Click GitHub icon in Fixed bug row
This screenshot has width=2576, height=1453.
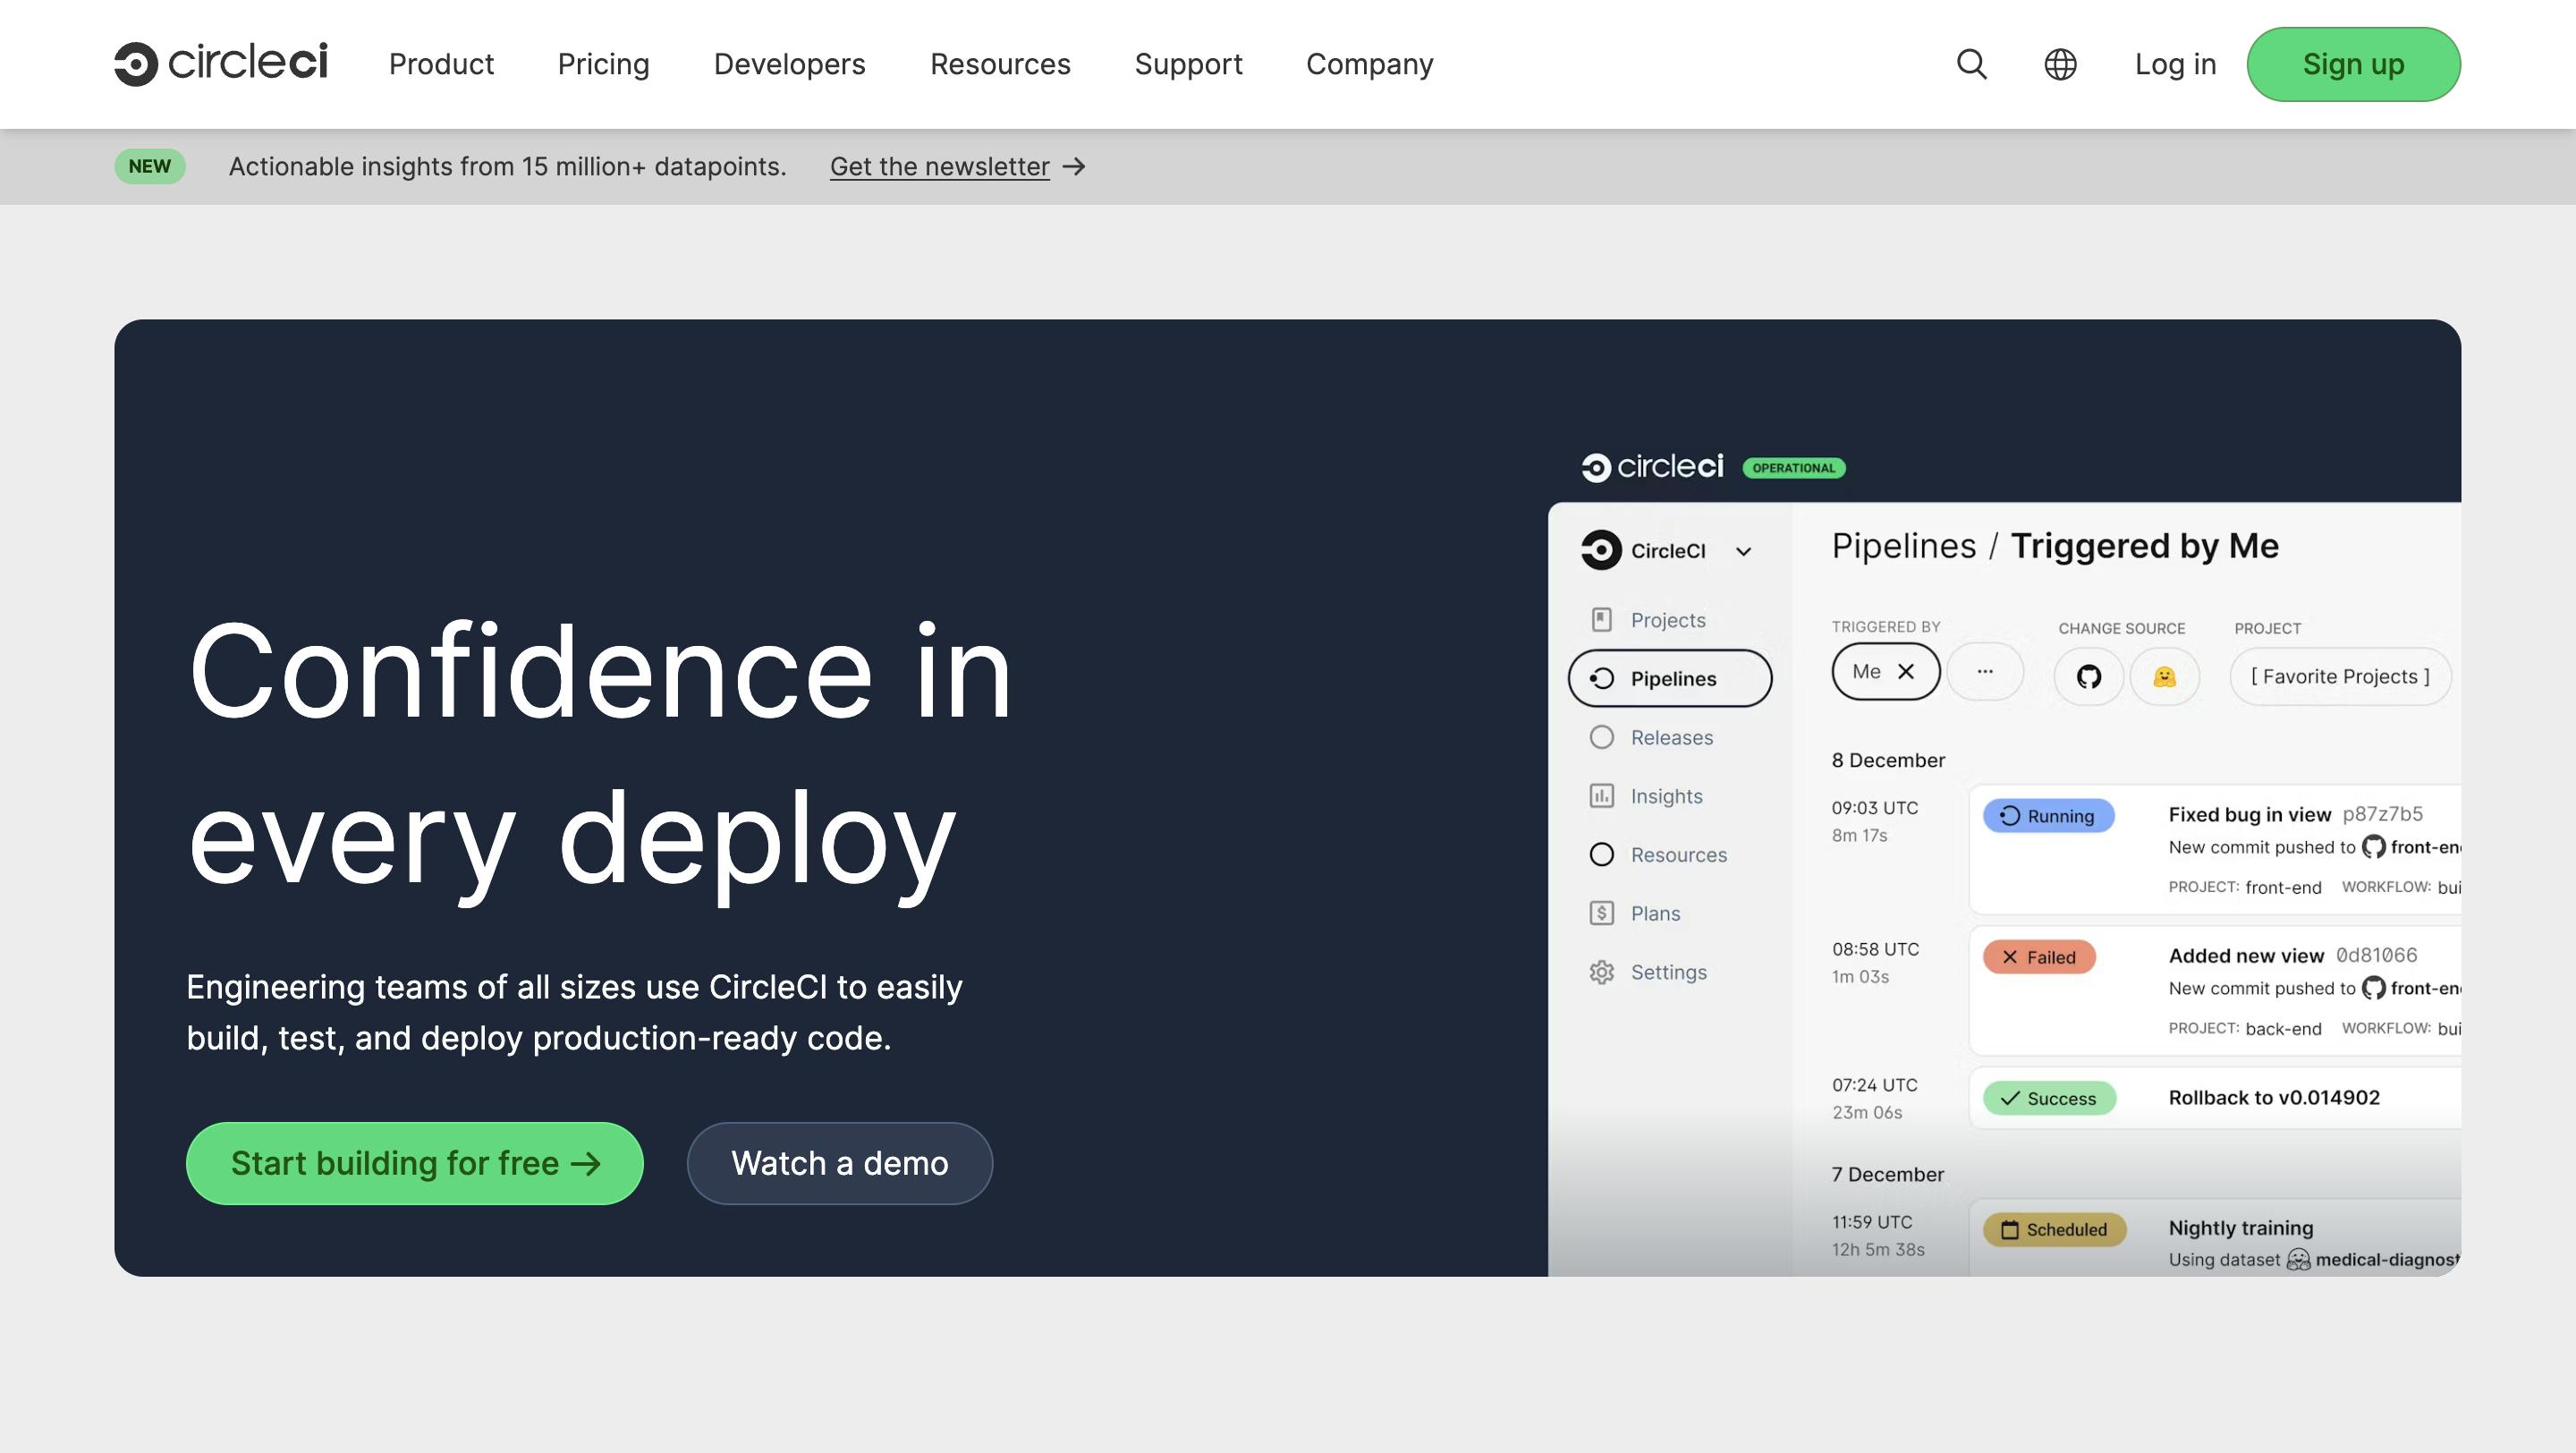[2372, 846]
